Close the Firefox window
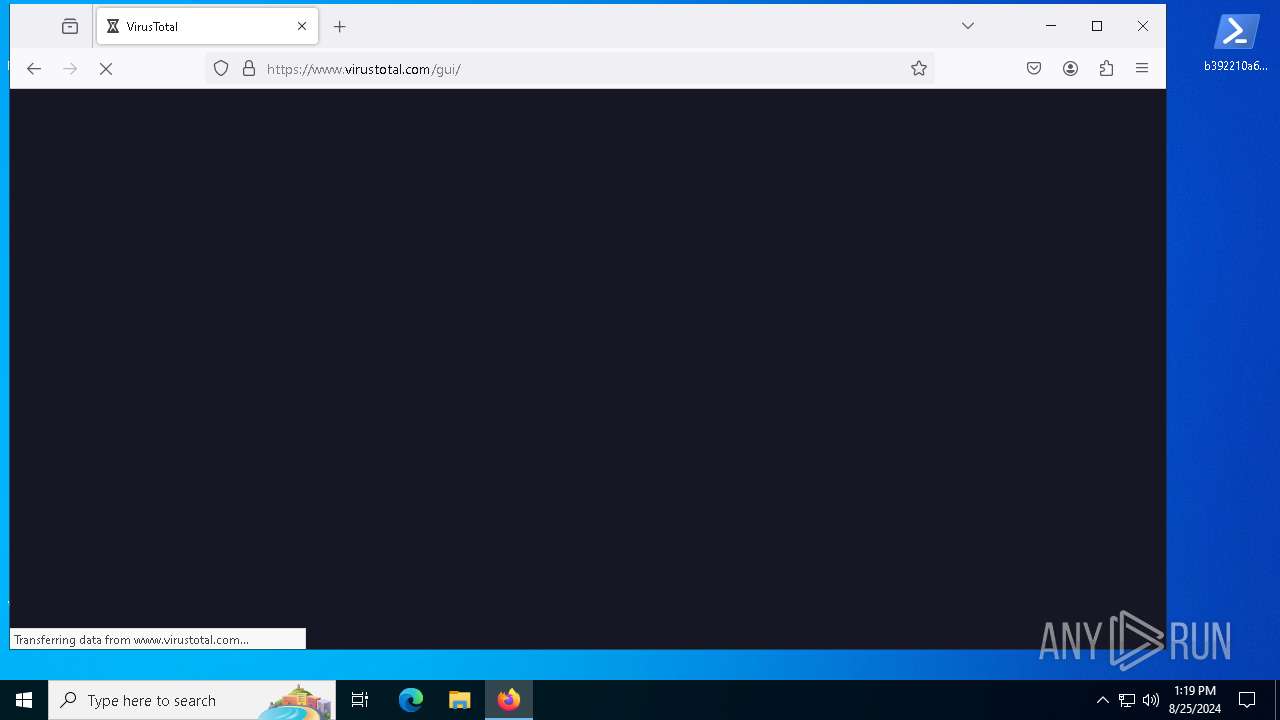The width and height of the screenshot is (1280, 720). point(1143,26)
